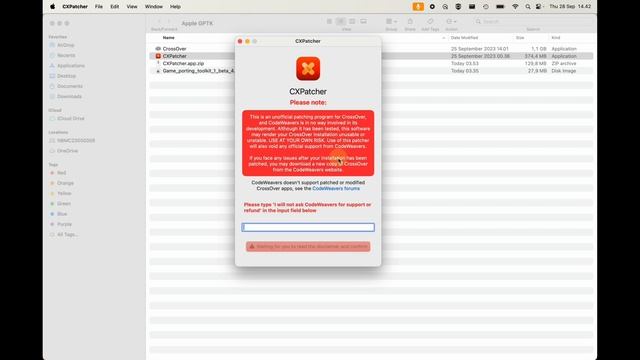Click the orange microphone status icon in menu bar
640x360 pixels.
(418, 7)
